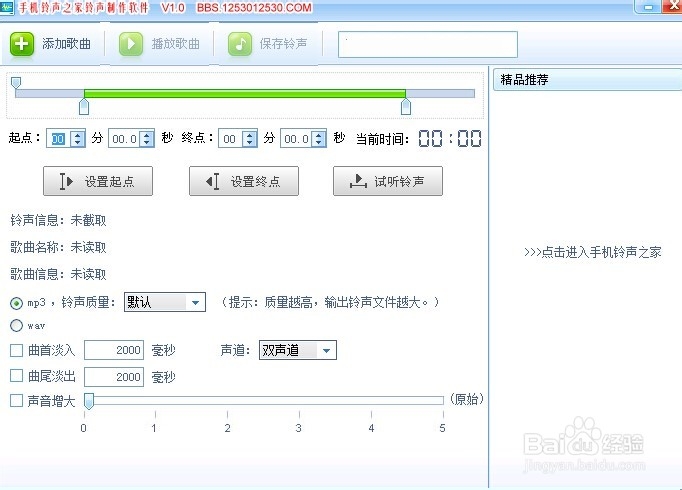Decrease the 起点 minutes with down arrow
Screen dimensions: 682x490
pos(78,143)
